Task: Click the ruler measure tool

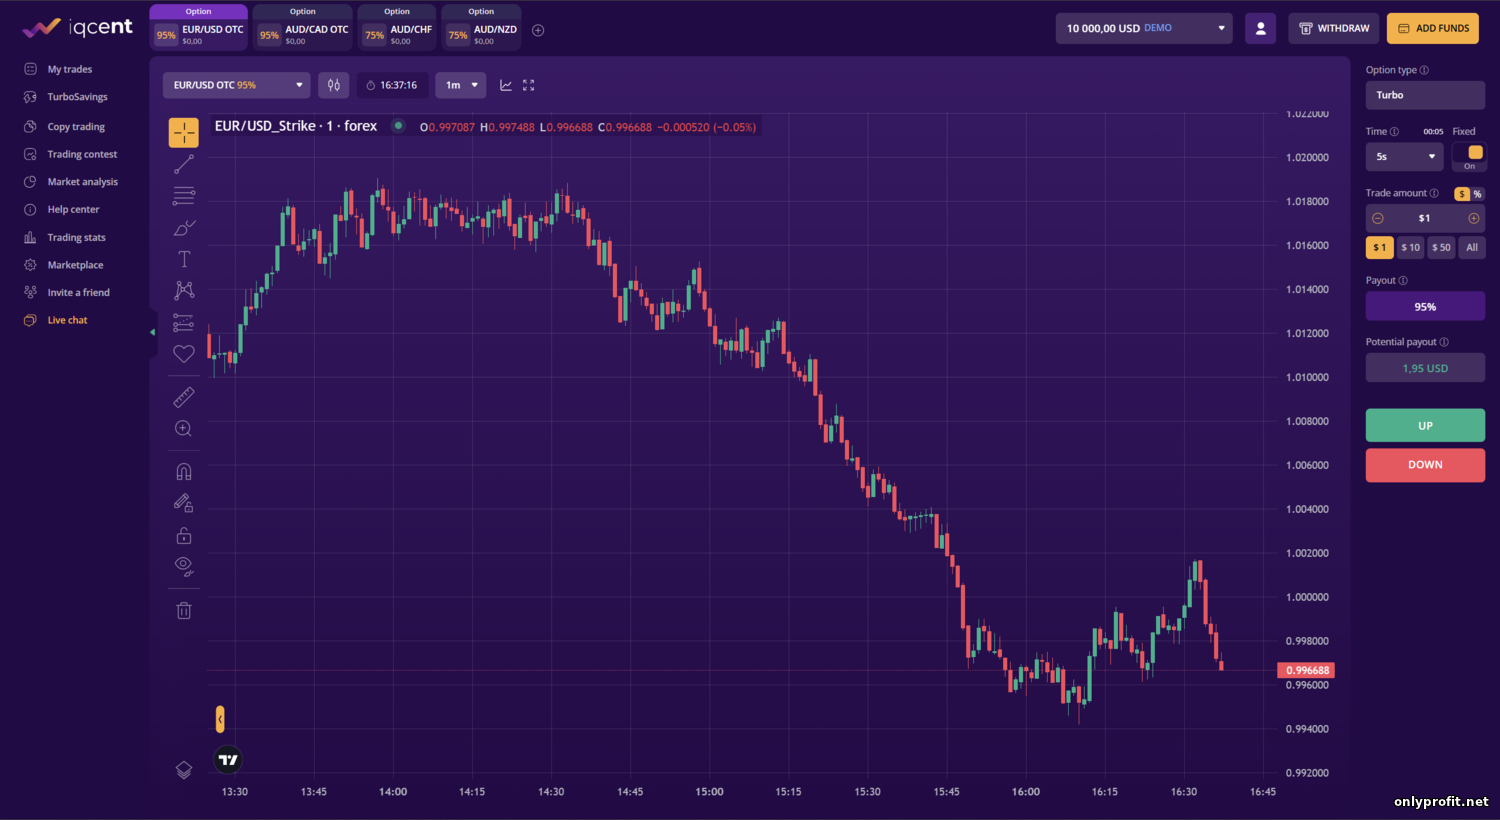Action: tap(184, 397)
